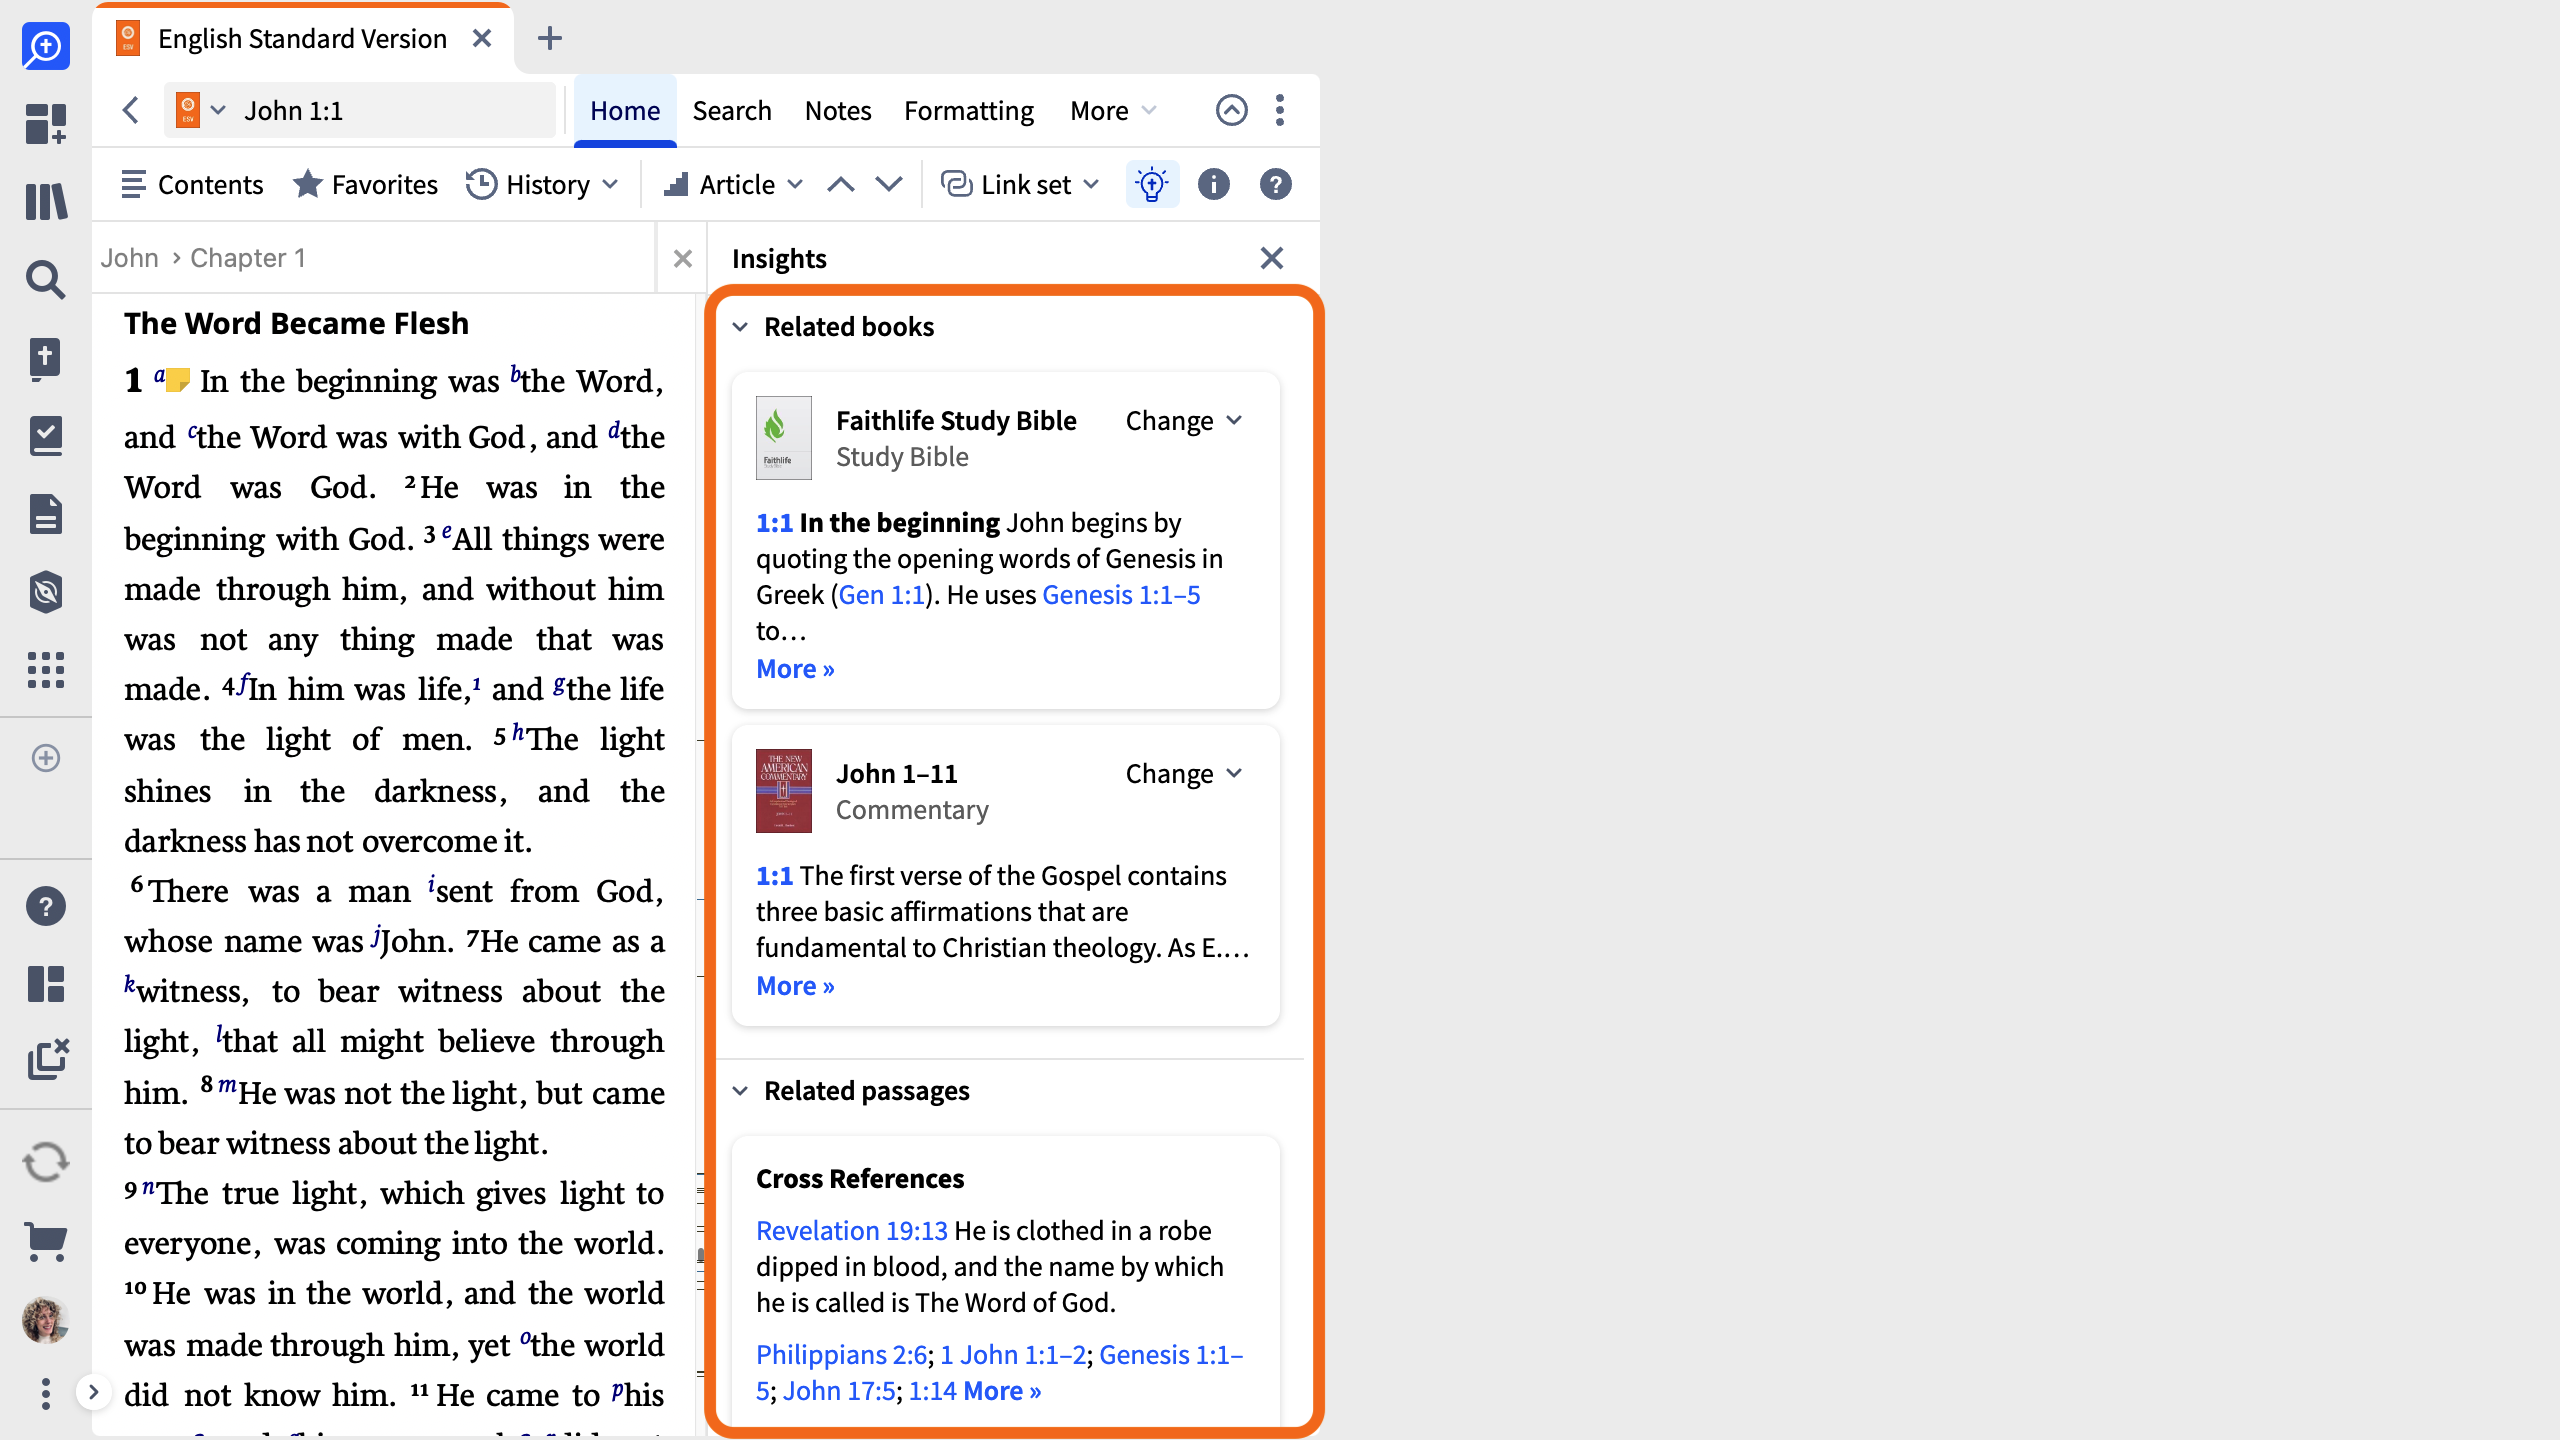Open Article navigation dropdown
The width and height of the screenshot is (2560, 1440).
click(733, 184)
